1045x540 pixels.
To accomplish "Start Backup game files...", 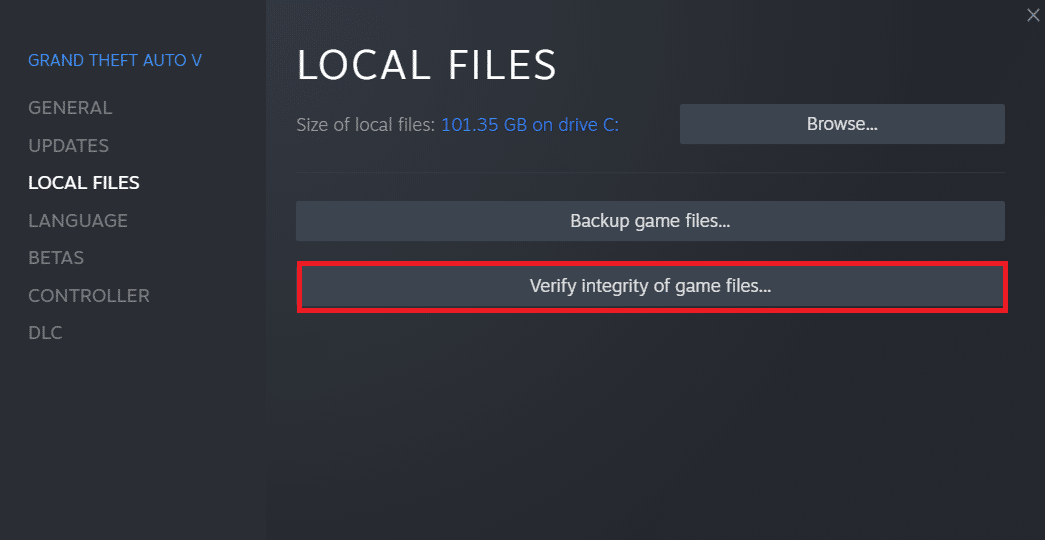I will (650, 221).
